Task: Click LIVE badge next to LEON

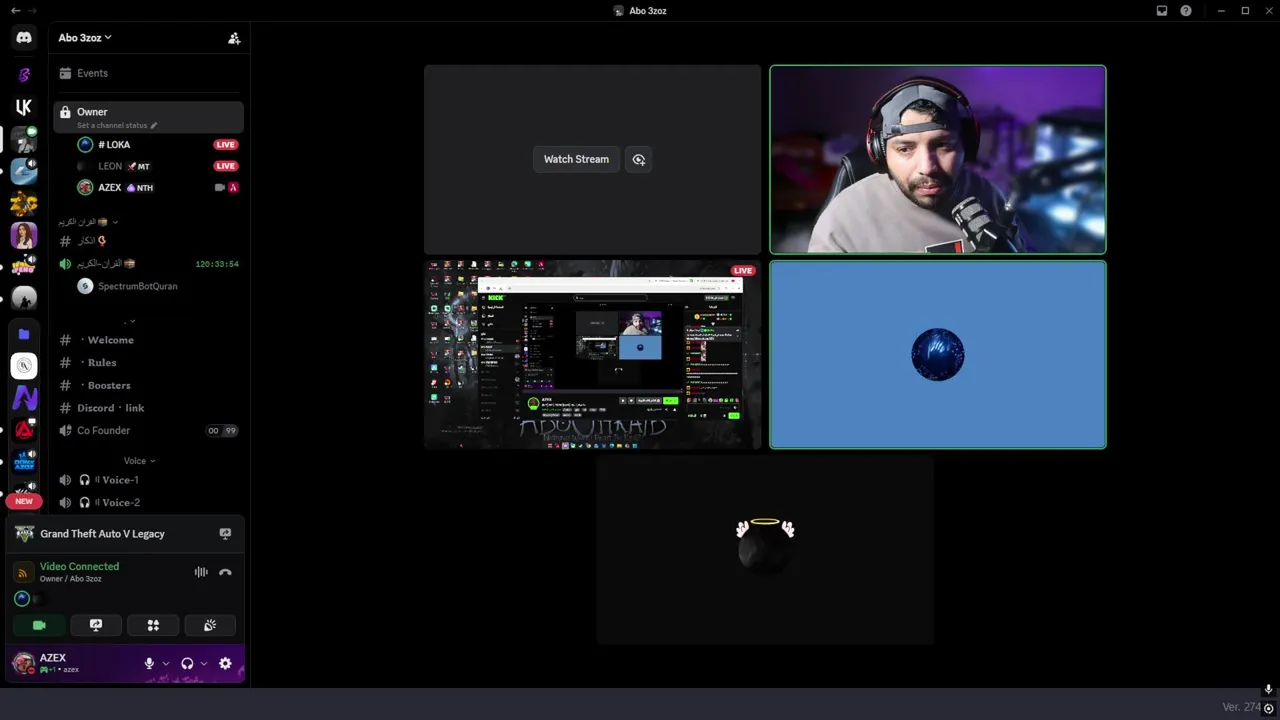Action: click(x=225, y=166)
